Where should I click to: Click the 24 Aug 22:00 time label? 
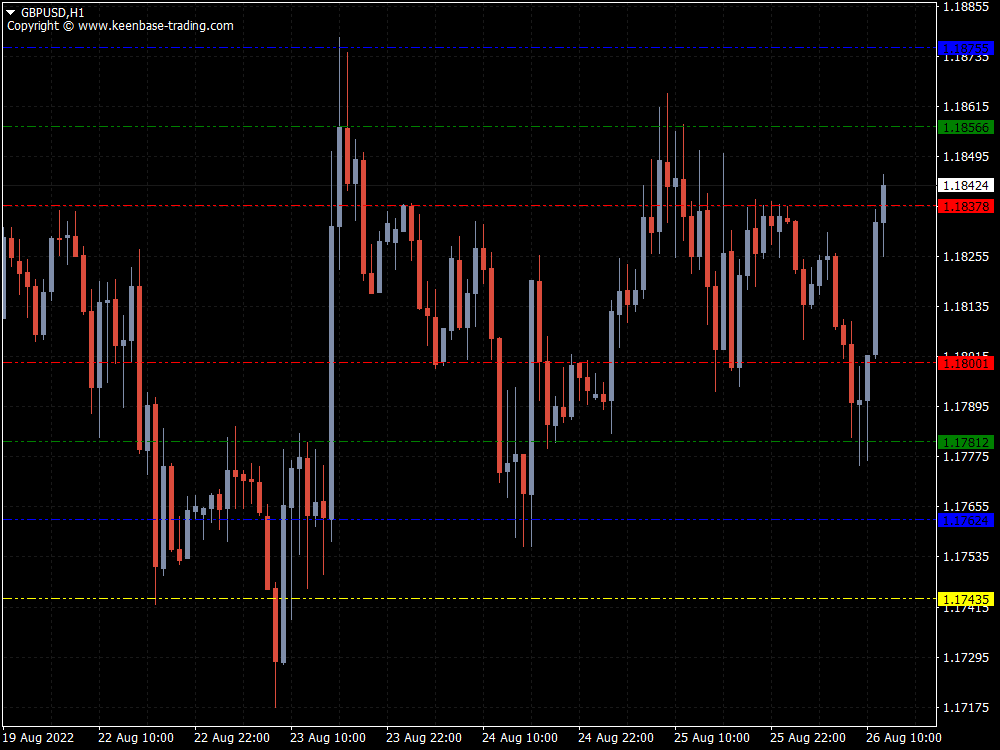click(615, 738)
